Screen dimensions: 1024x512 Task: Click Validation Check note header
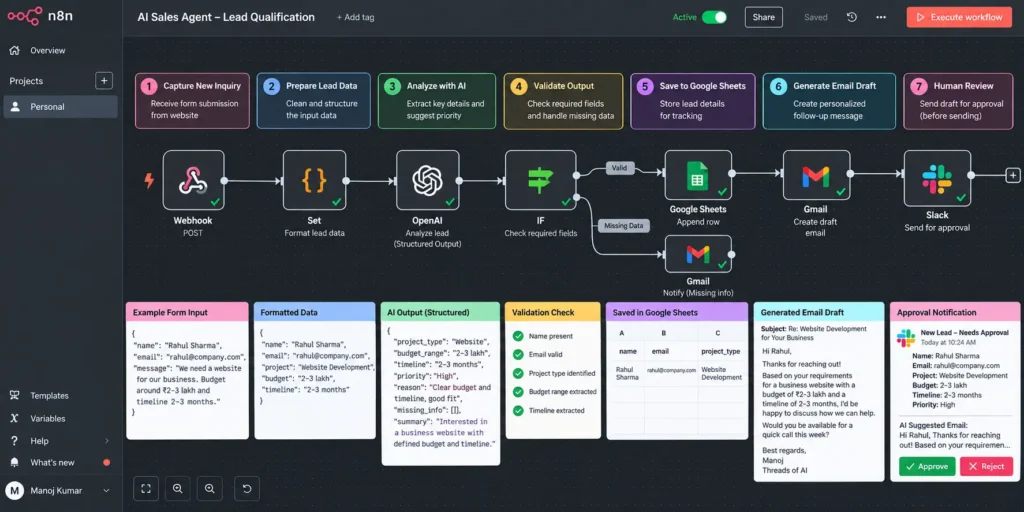[x=553, y=312]
